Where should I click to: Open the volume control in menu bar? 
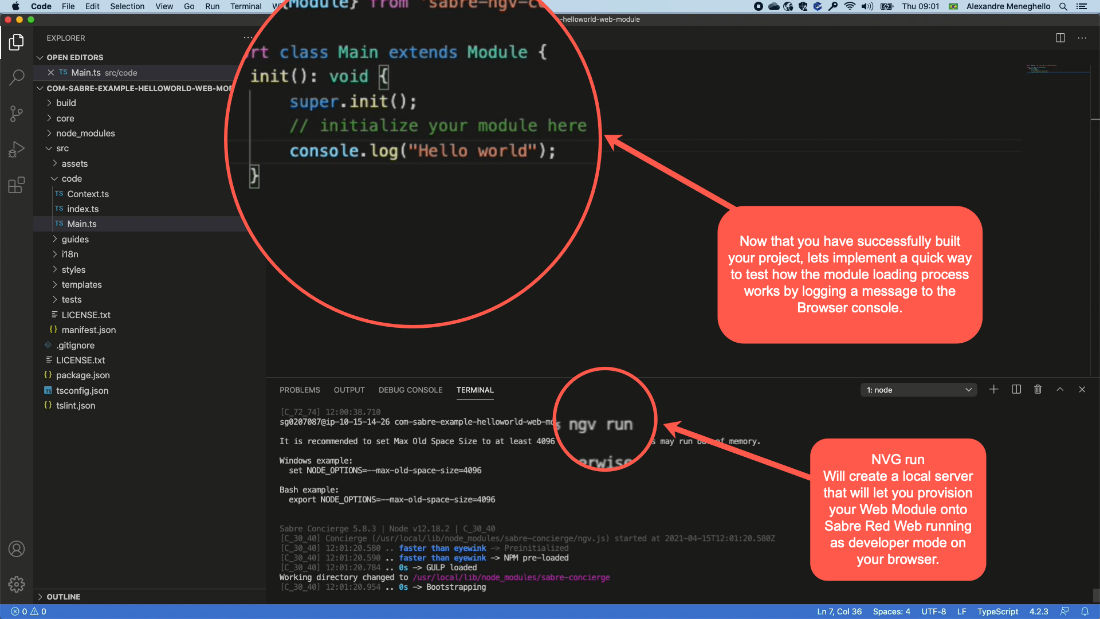coord(867,6)
